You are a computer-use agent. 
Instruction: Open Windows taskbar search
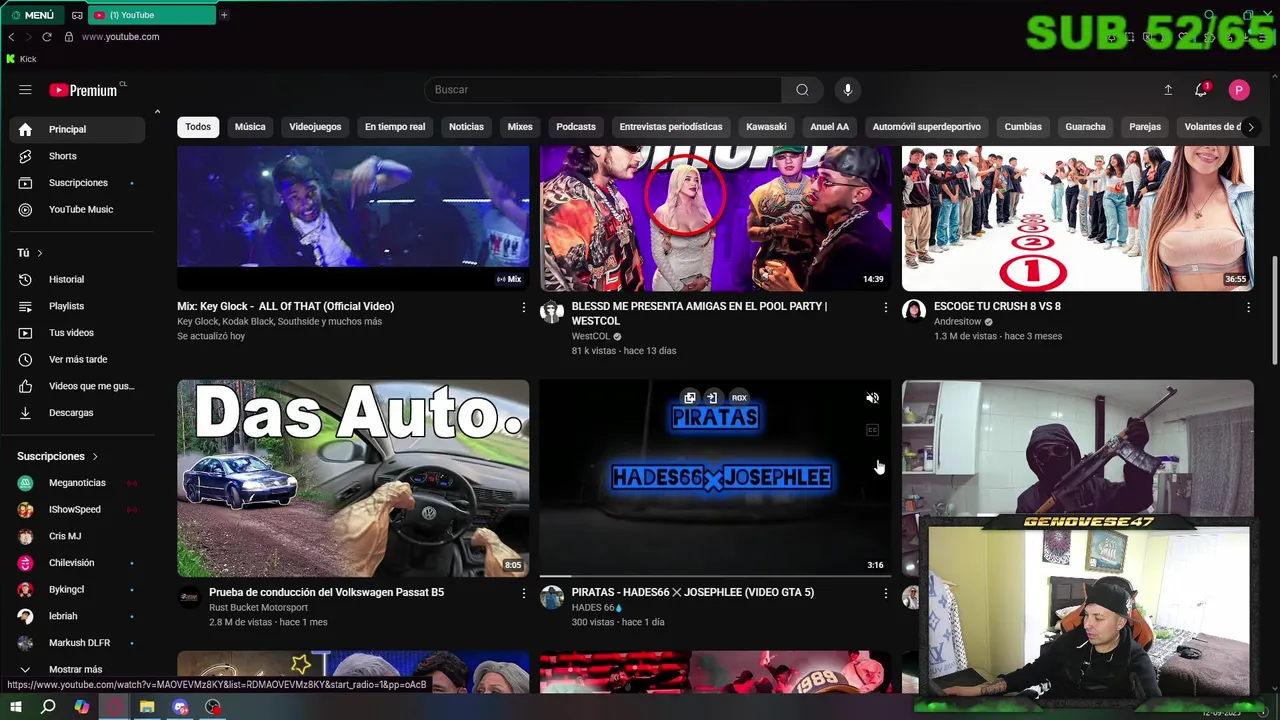(x=48, y=707)
